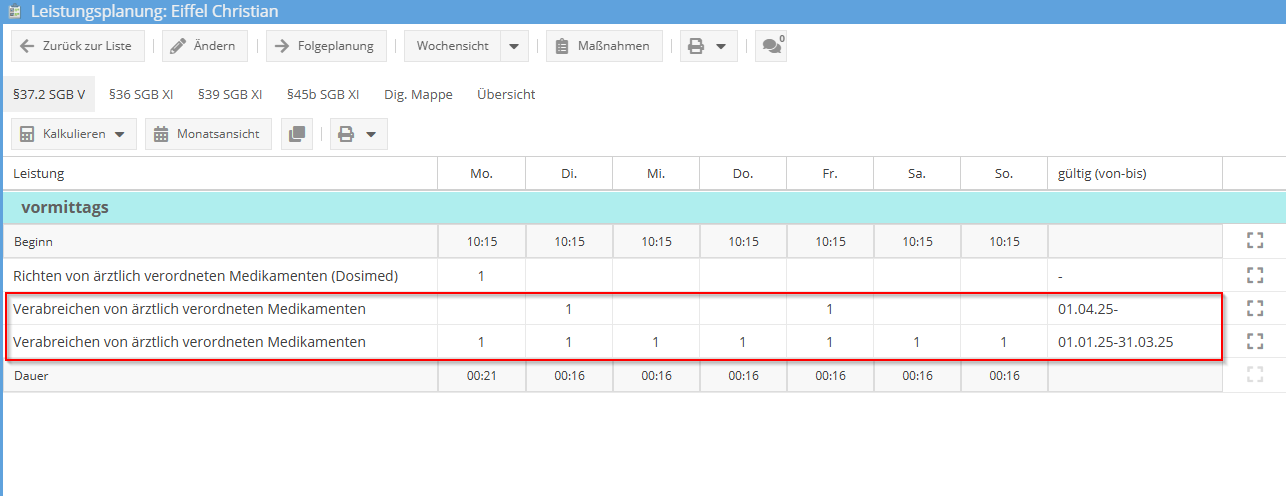Click Zurück zur Liste button

[x=77, y=46]
